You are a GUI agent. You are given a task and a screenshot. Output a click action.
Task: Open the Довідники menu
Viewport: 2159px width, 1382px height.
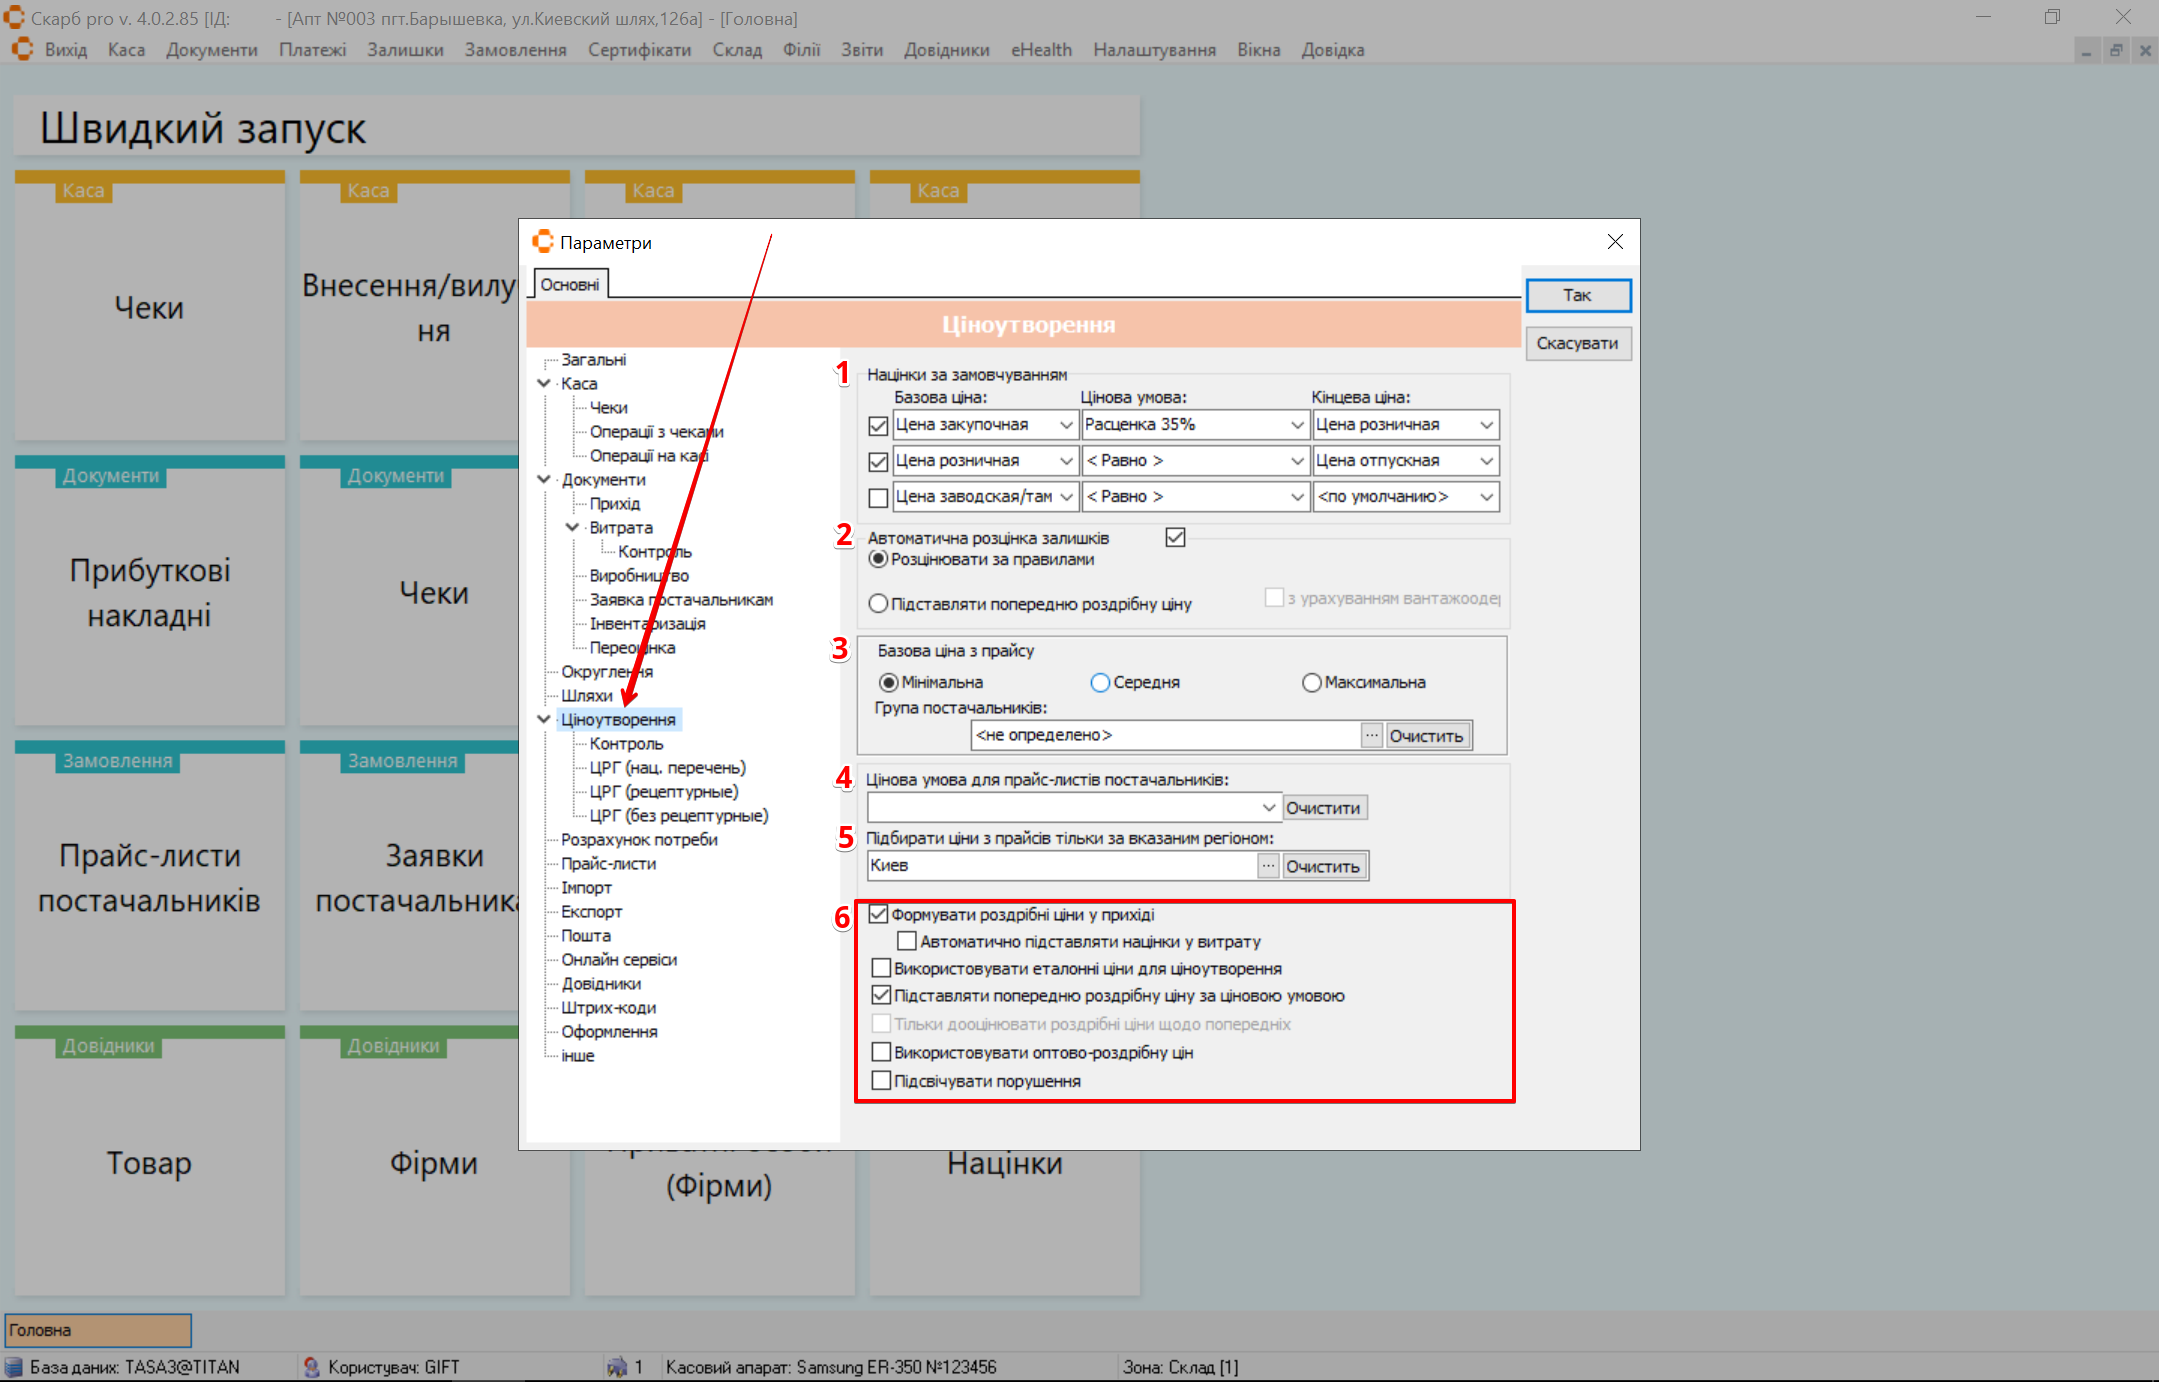pos(946,50)
